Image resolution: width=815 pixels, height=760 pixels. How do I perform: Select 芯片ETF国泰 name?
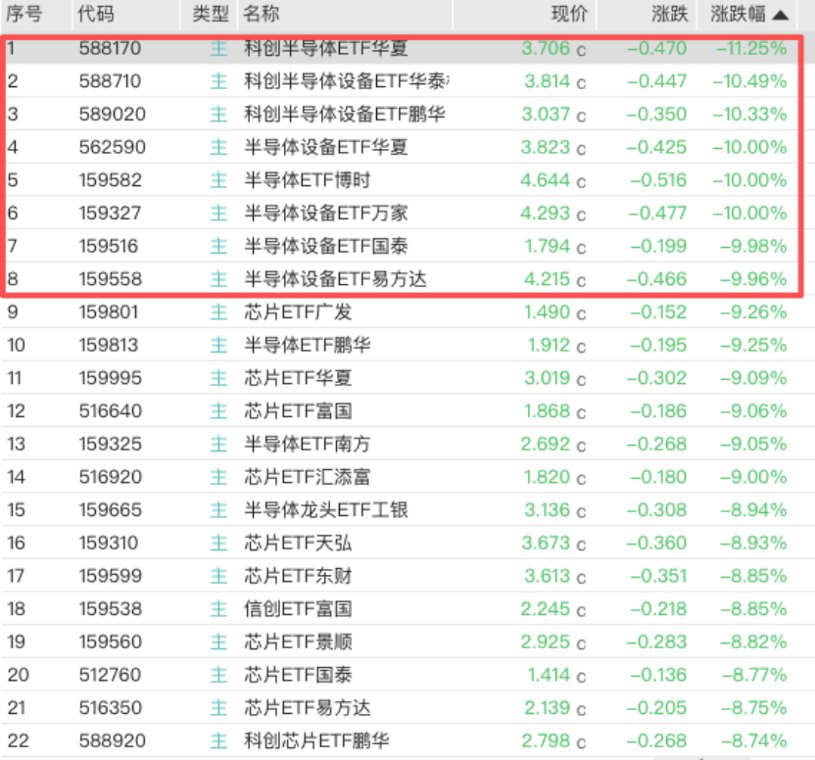pyautogui.click(x=298, y=675)
